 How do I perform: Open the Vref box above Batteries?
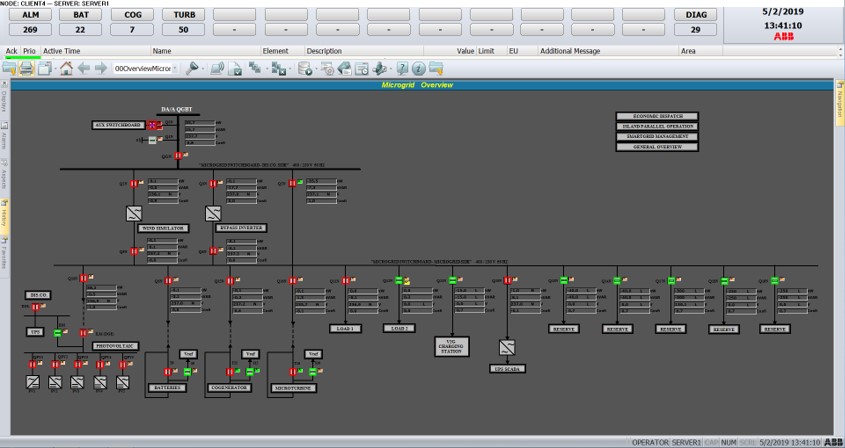pos(188,353)
